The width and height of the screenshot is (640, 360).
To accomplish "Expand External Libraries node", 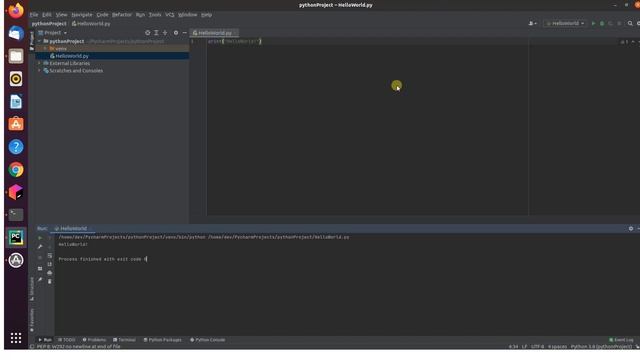I will tap(40, 63).
